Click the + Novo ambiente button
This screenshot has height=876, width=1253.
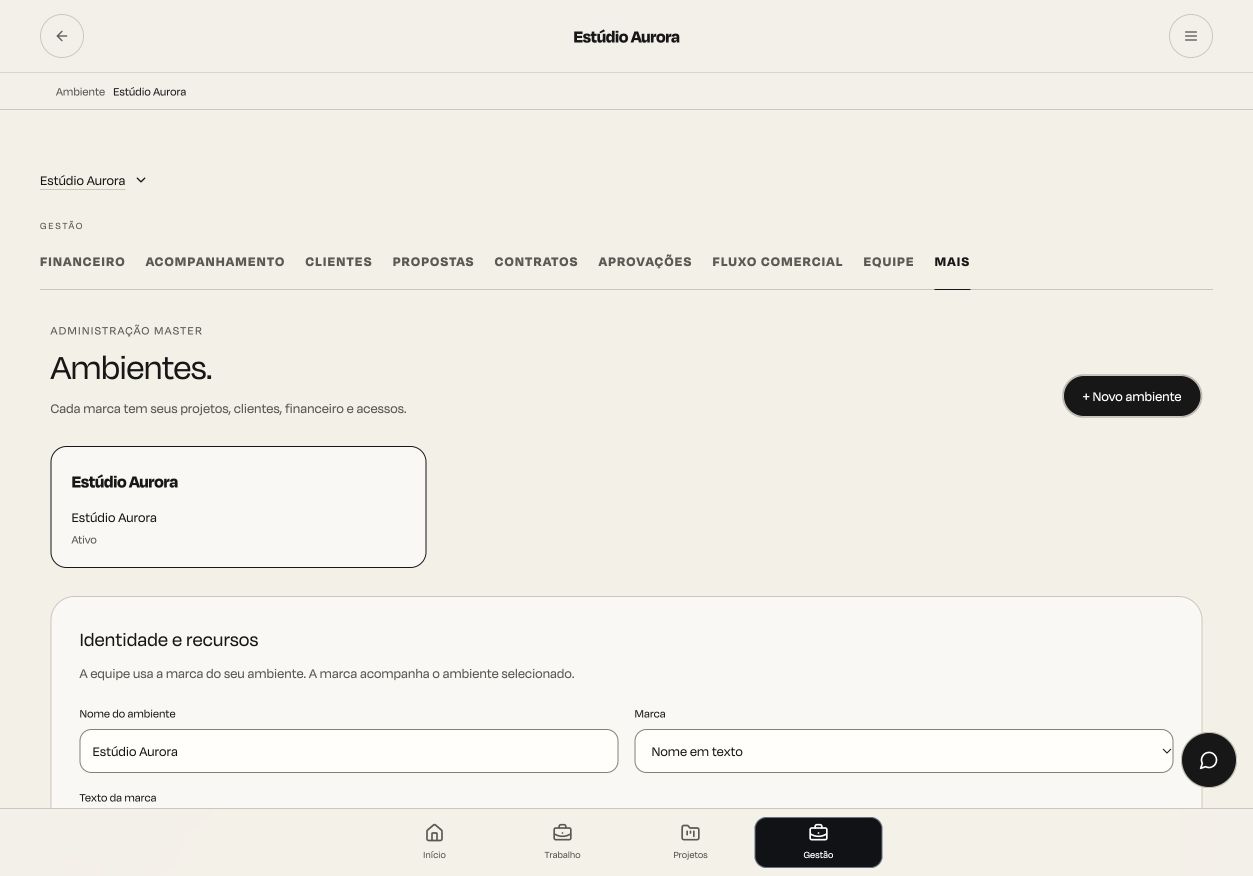(x=1132, y=397)
